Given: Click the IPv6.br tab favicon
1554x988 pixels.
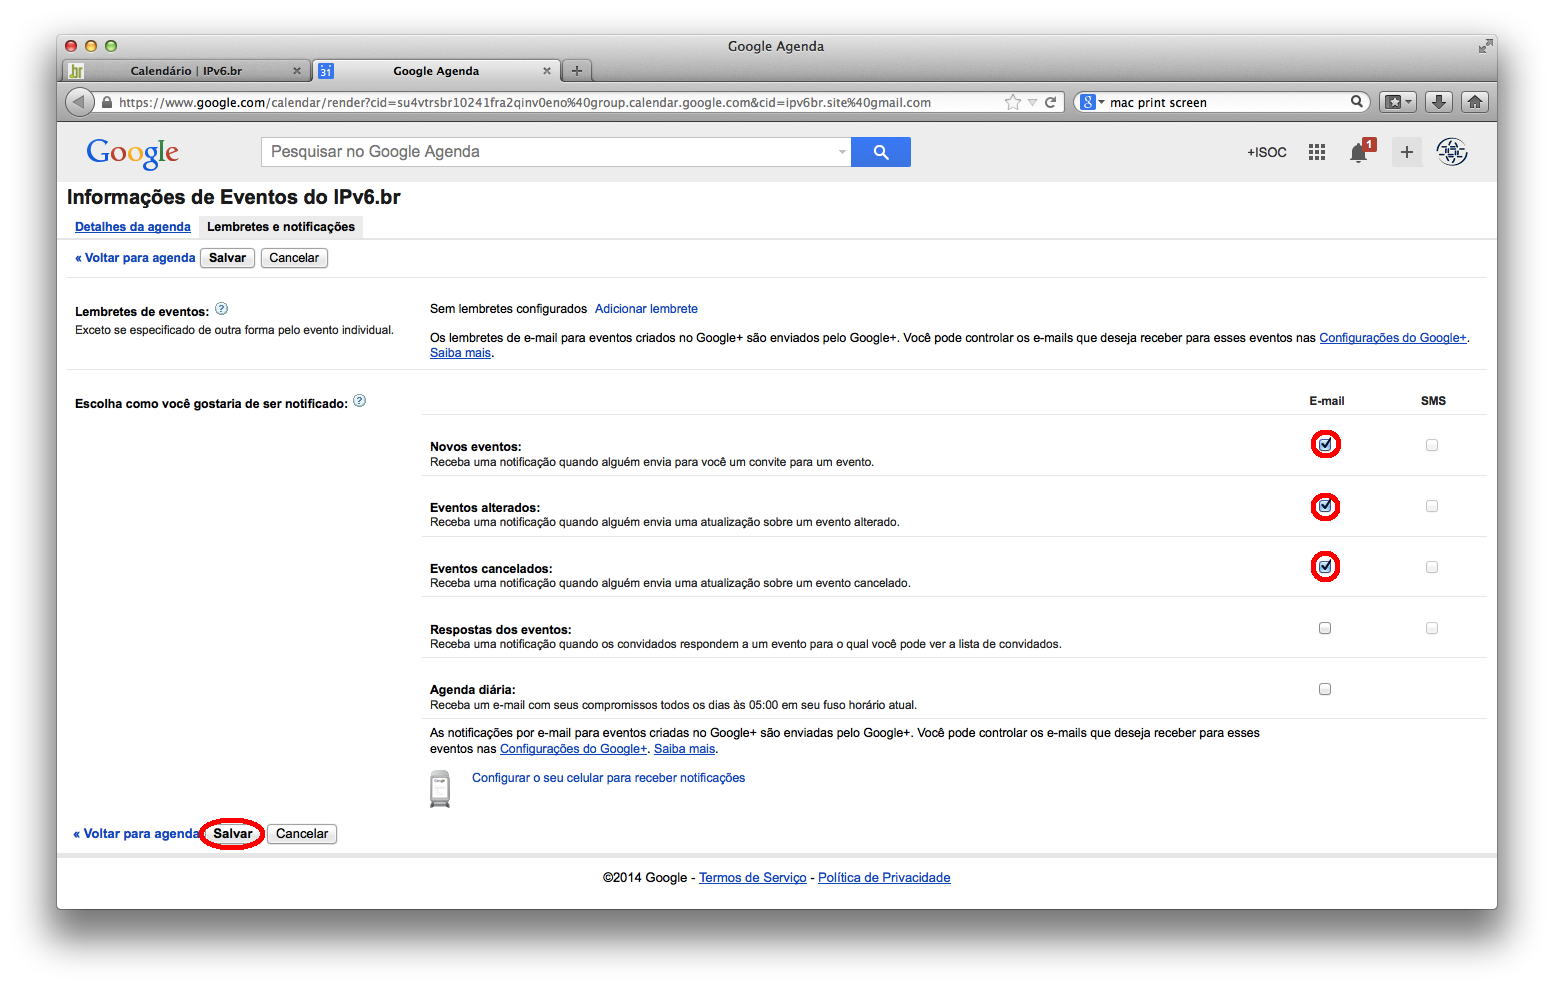Looking at the screenshot, I should point(76,71).
